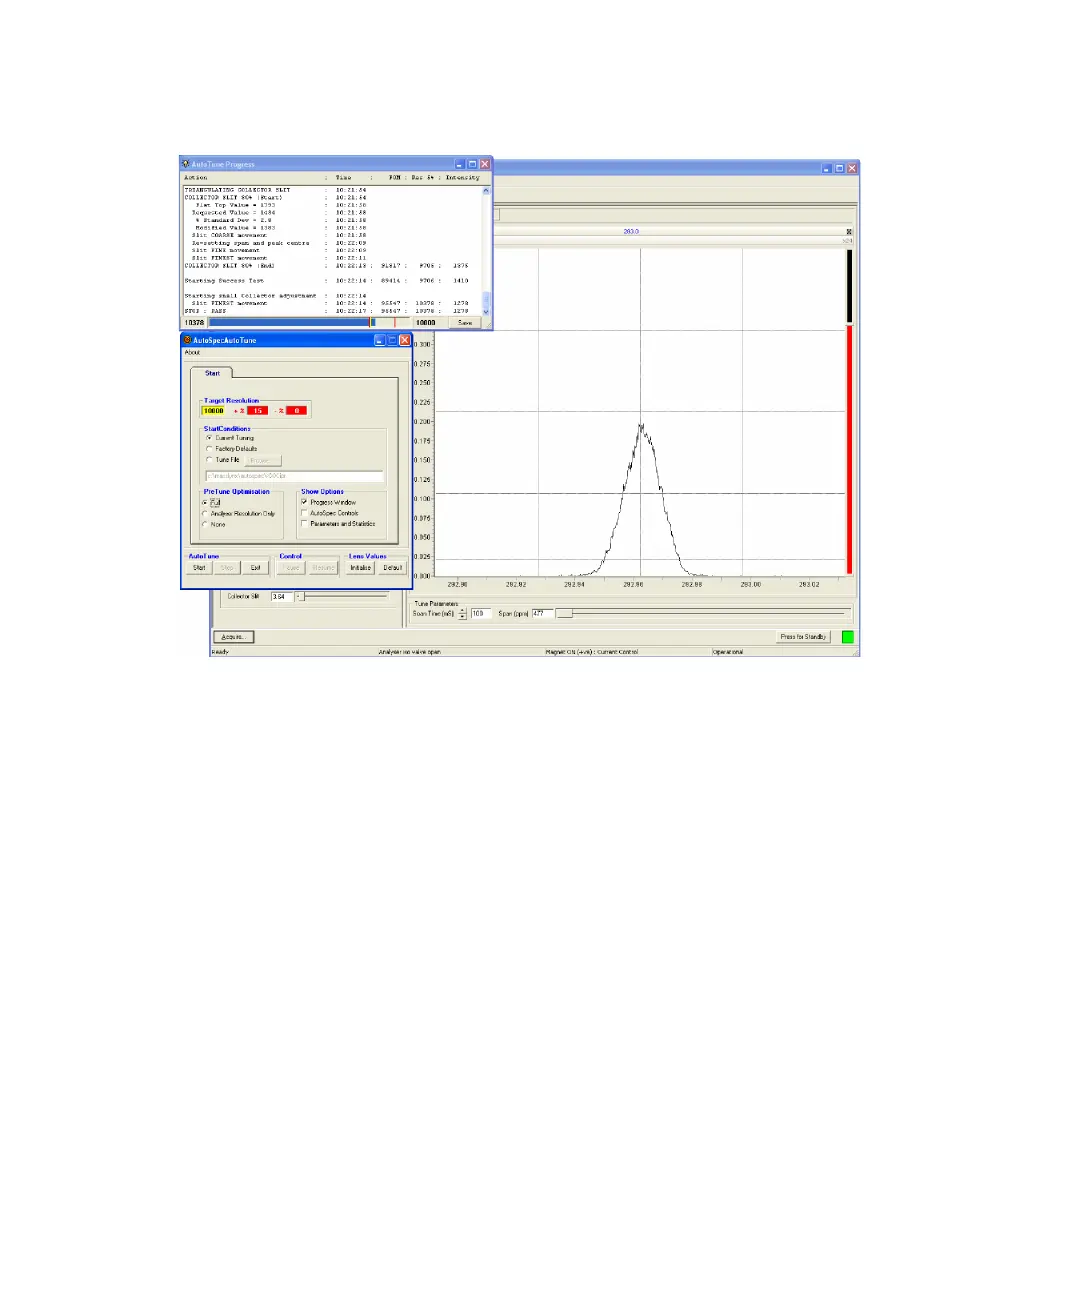Screen dimensions: 1080x1296
Task: Click the red vertical intensity bar
Action: tap(849, 449)
